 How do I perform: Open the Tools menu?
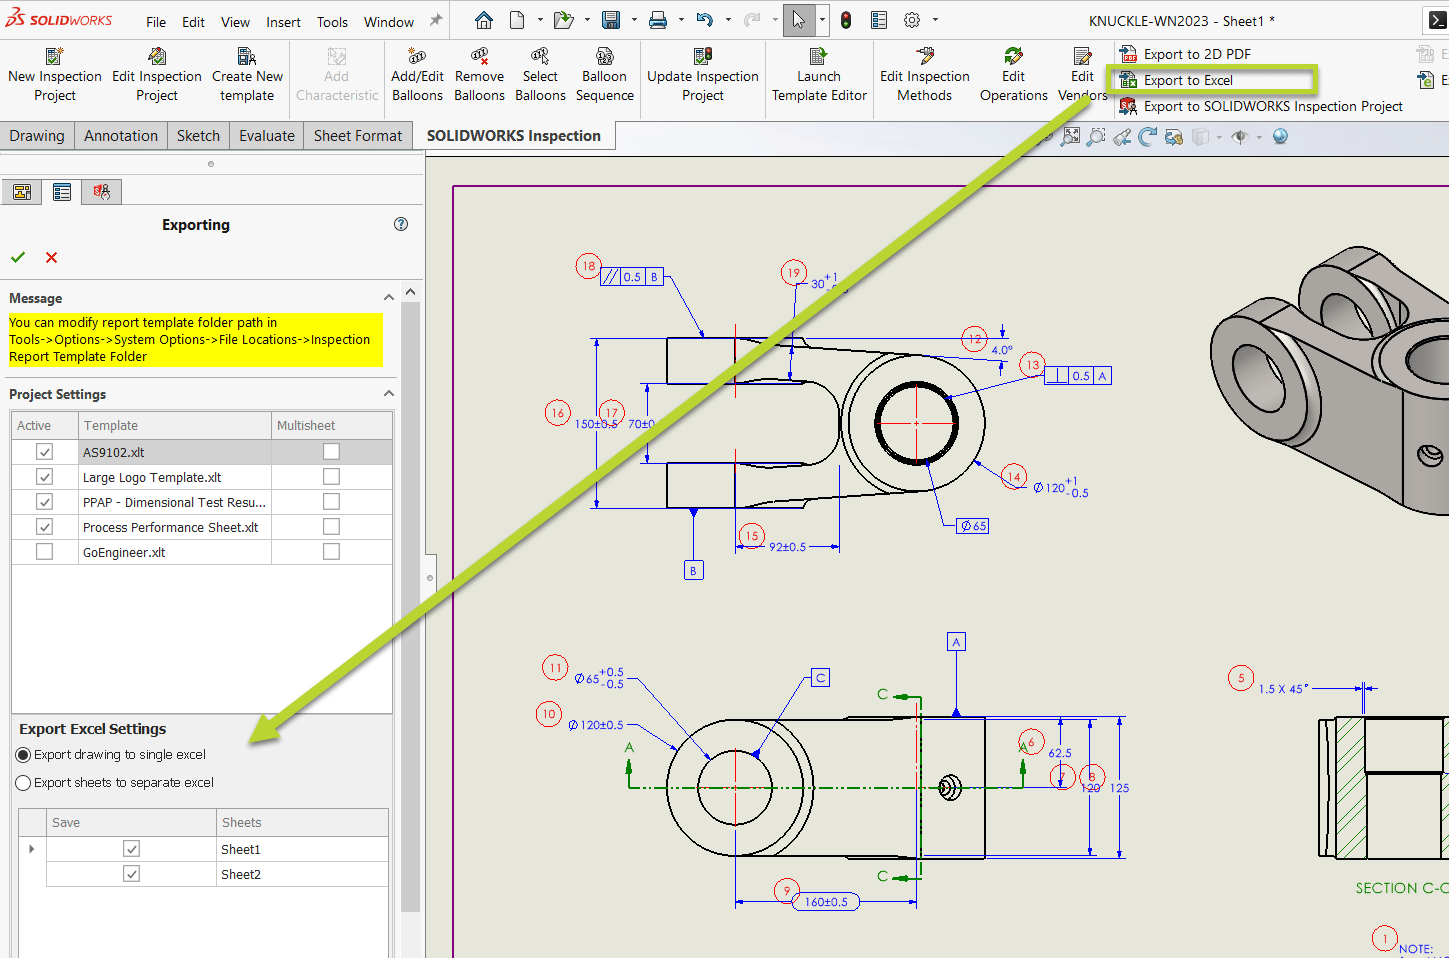(332, 20)
